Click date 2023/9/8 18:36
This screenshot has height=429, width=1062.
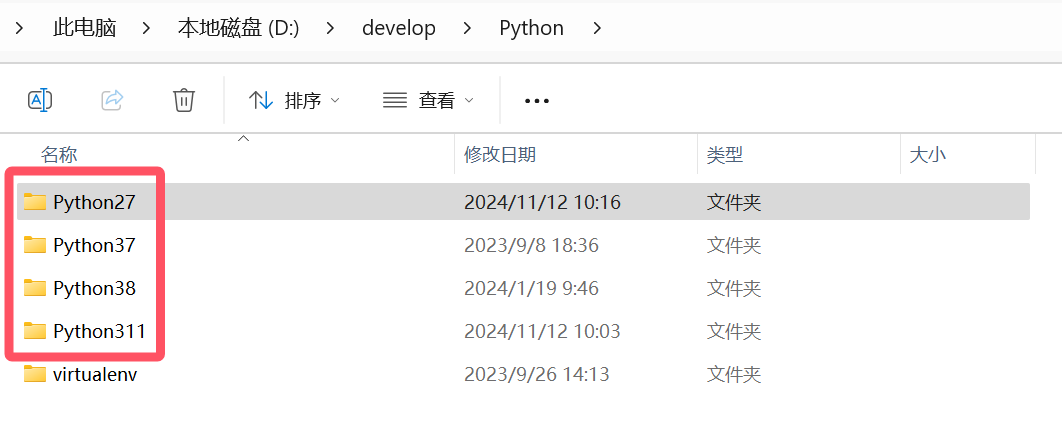coord(531,245)
